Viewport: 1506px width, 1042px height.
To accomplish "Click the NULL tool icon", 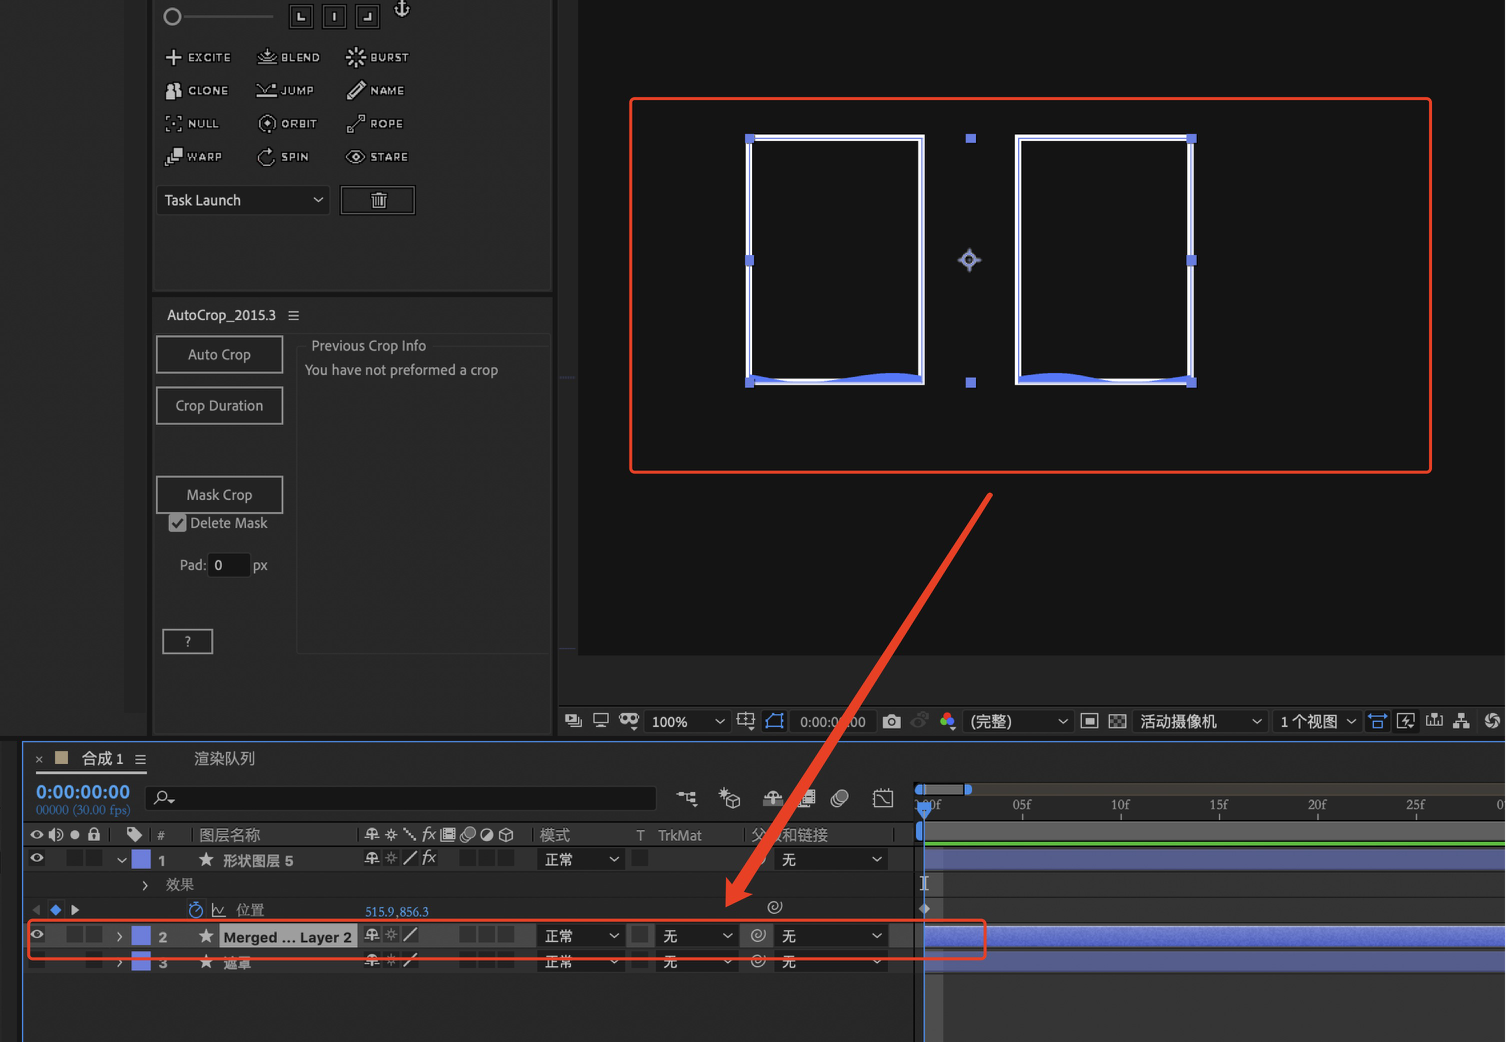I will [x=174, y=123].
